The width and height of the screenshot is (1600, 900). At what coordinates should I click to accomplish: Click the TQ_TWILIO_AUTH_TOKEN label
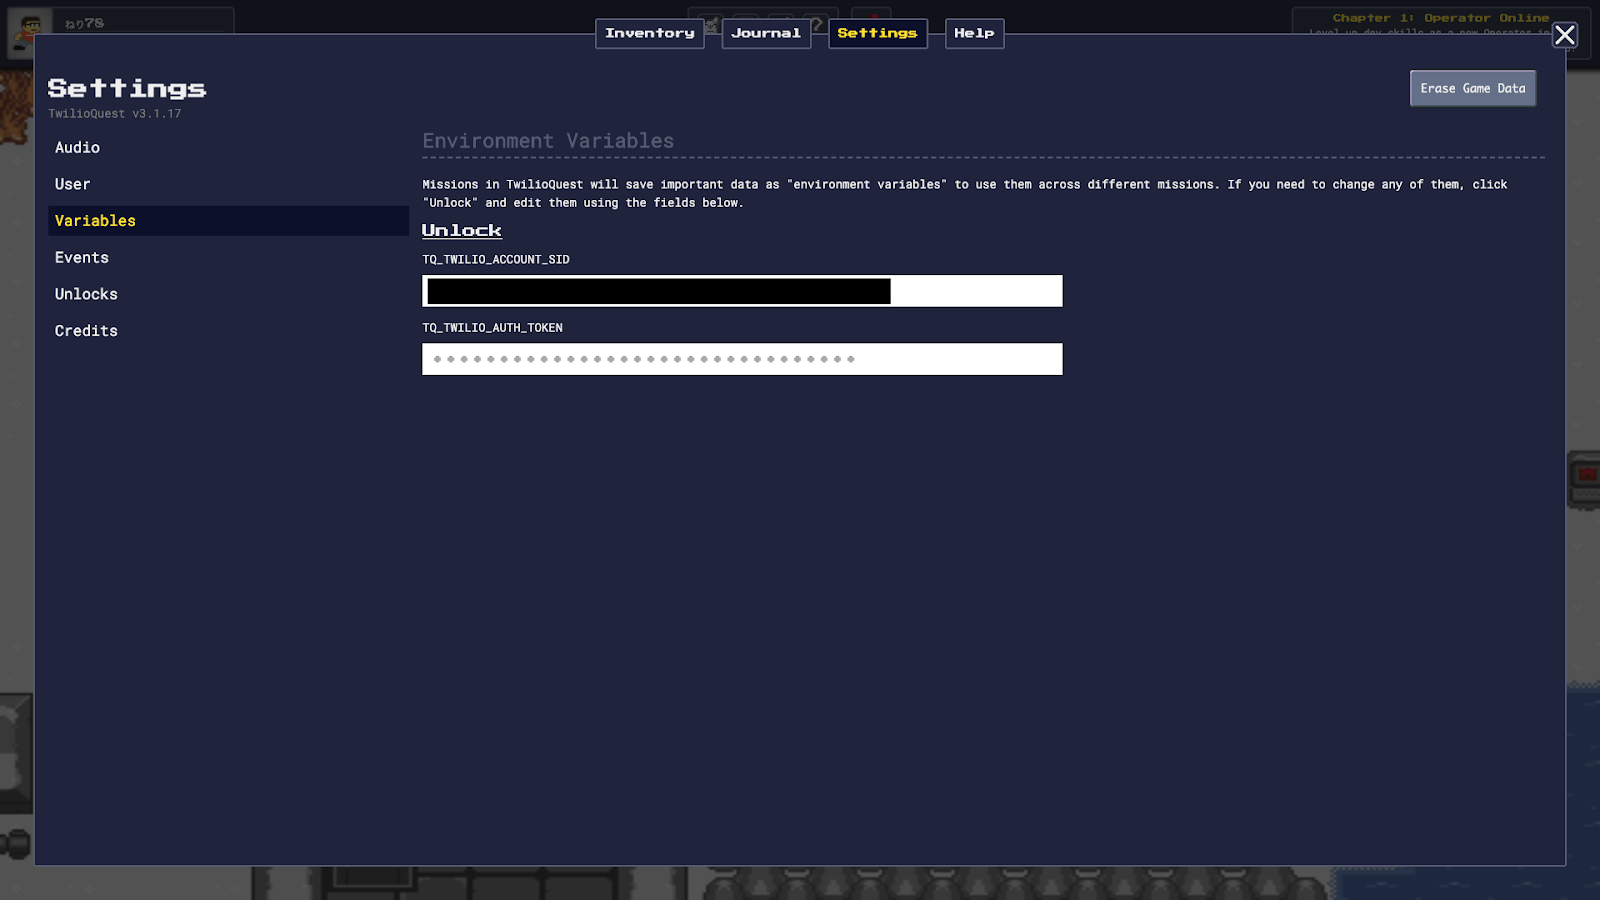492,328
